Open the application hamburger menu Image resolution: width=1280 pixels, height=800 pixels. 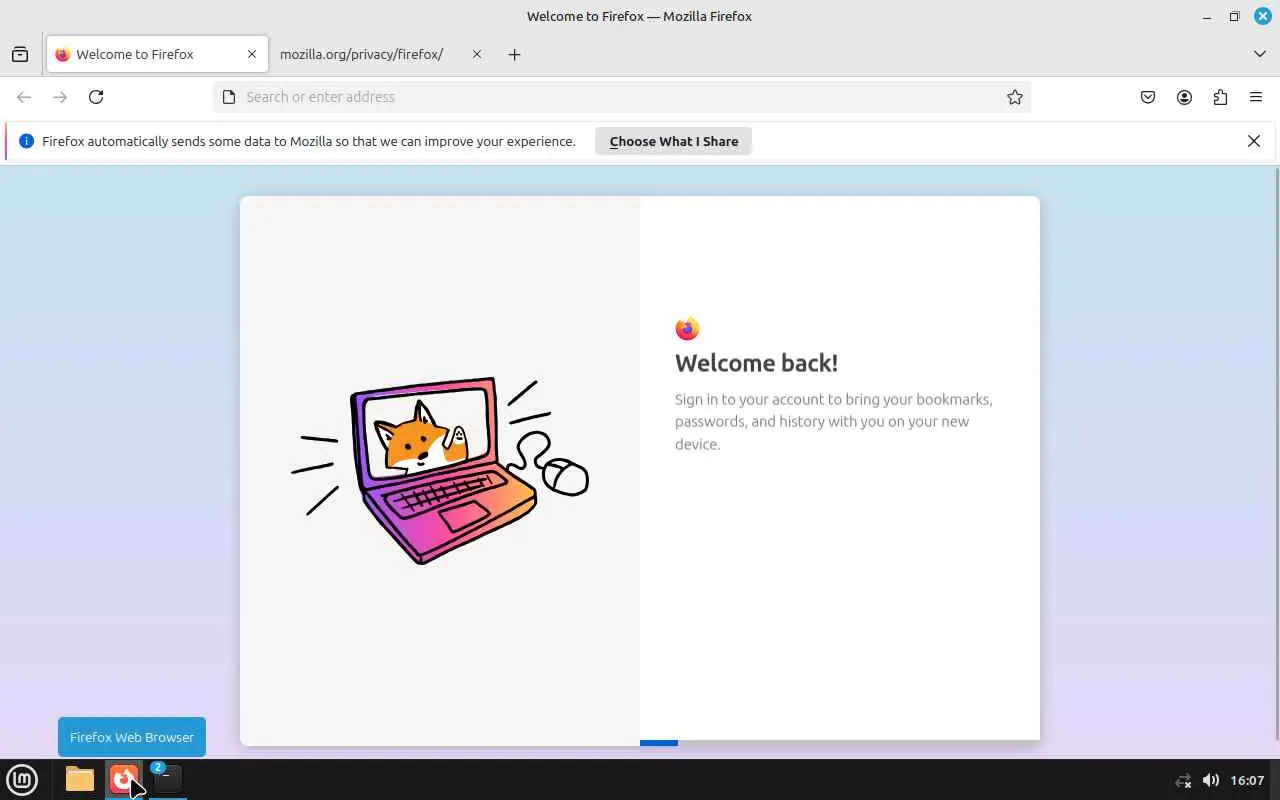1256,97
